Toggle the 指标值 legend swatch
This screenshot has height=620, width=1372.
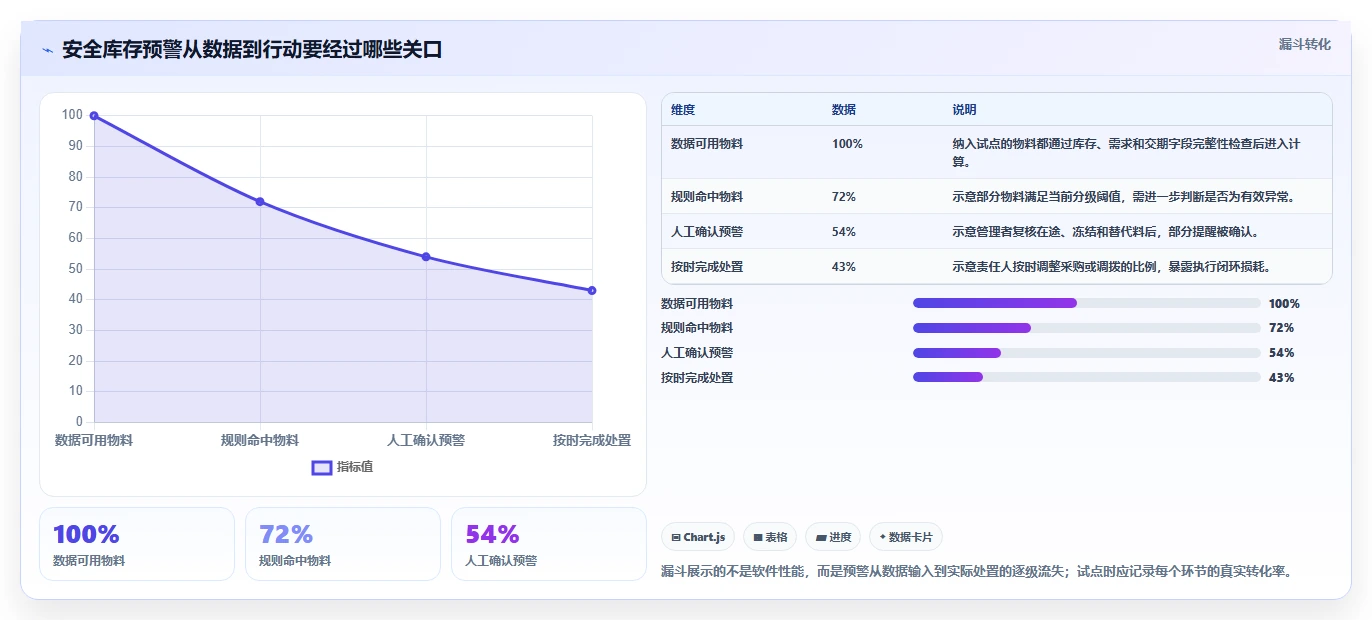click(322, 467)
